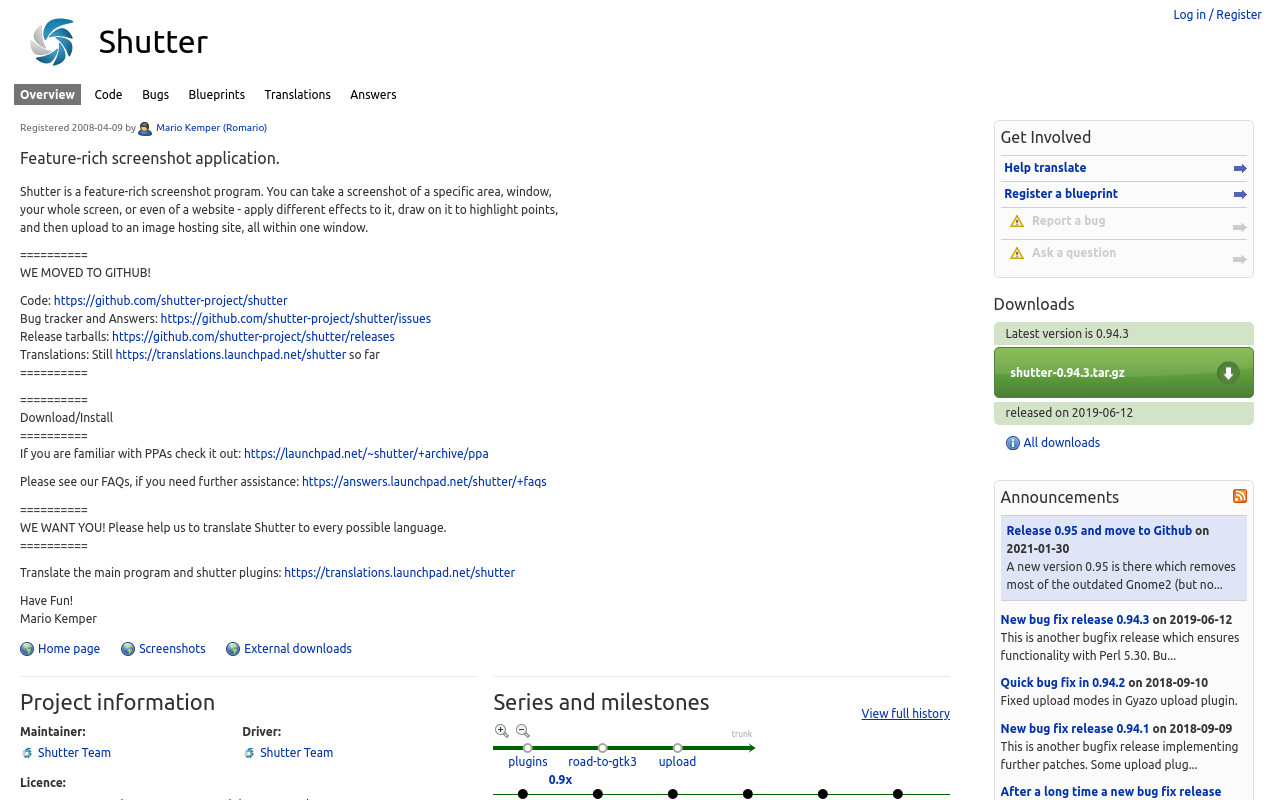Select the road-to-gtk3 series on timeline
The image size is (1280, 800).
[602, 761]
